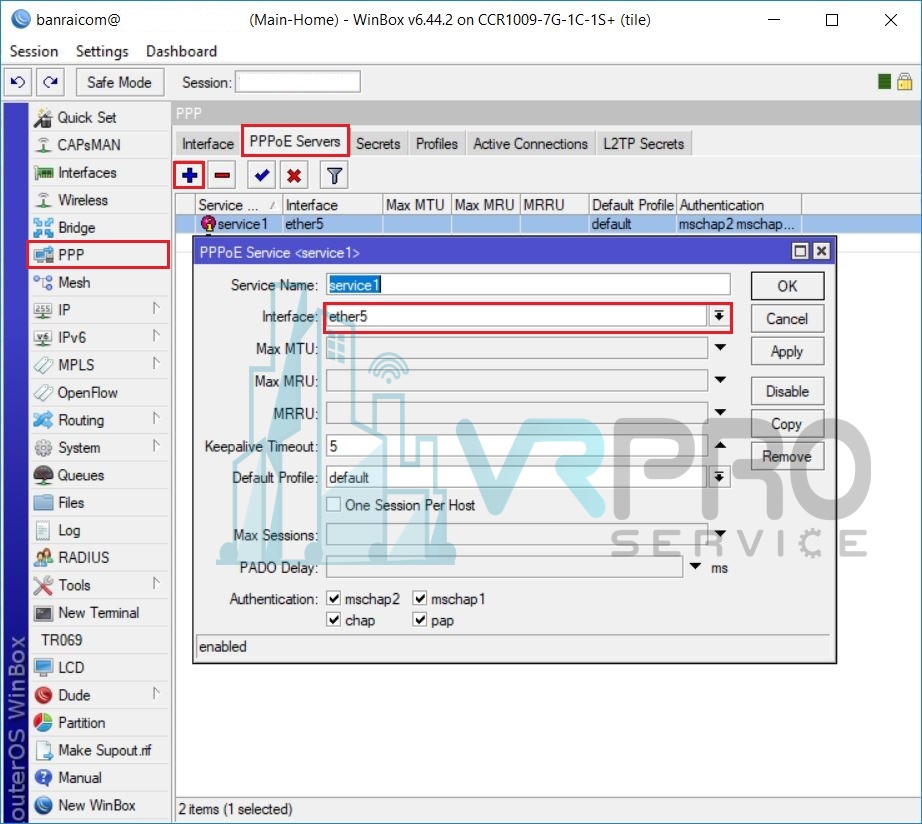This screenshot has height=824, width=922.
Task: Uncheck pap authentication
Action: (420, 620)
